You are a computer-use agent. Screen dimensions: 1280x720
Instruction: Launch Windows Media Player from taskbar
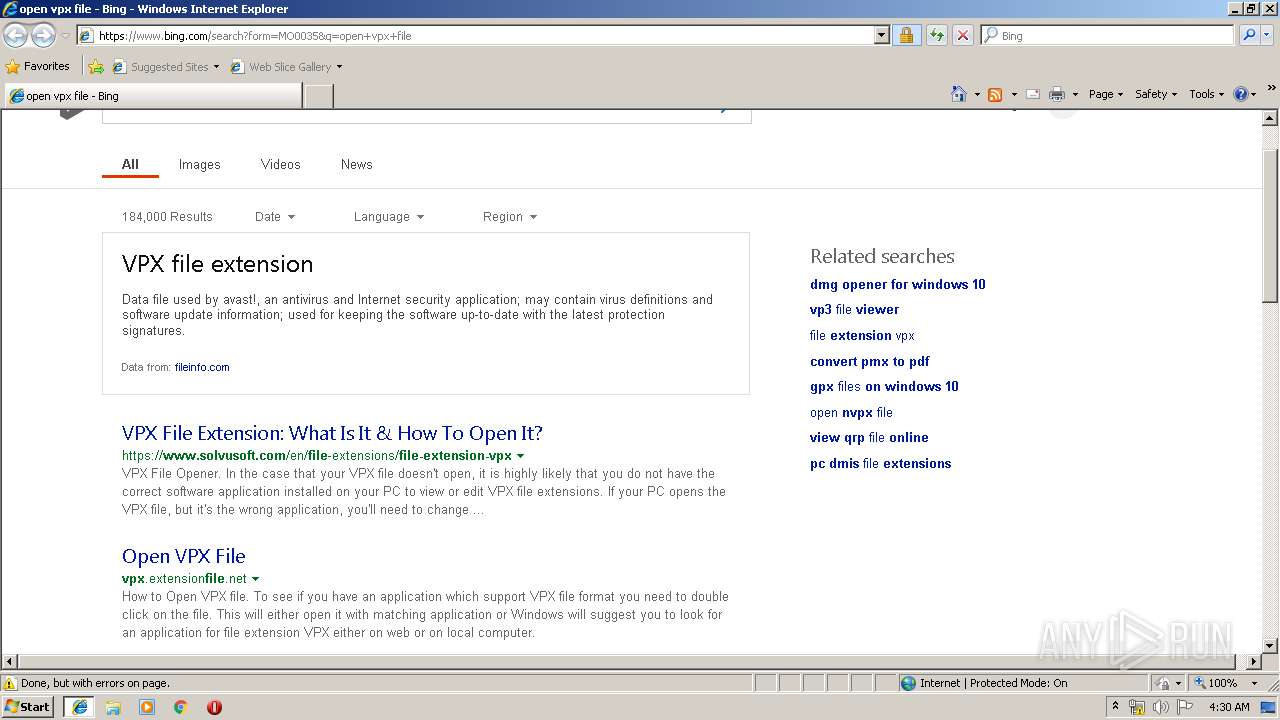click(147, 707)
